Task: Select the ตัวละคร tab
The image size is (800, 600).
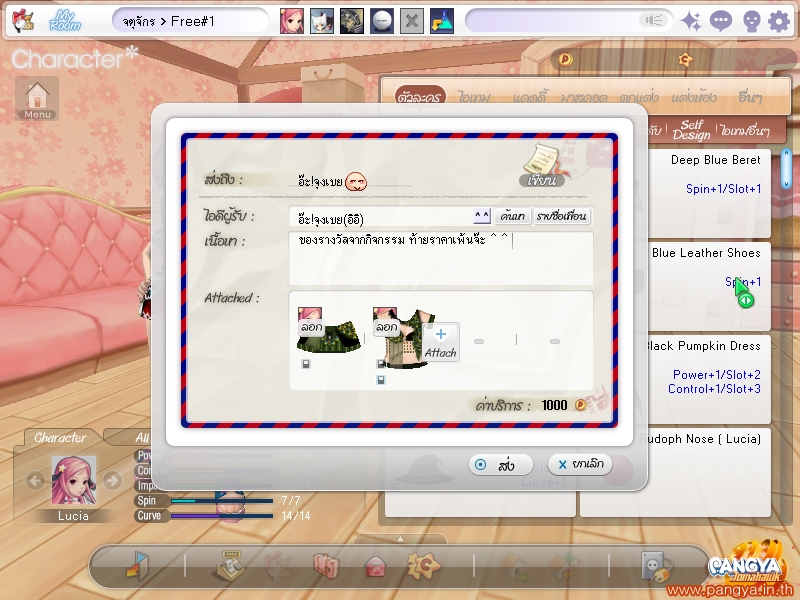Action: click(x=420, y=96)
